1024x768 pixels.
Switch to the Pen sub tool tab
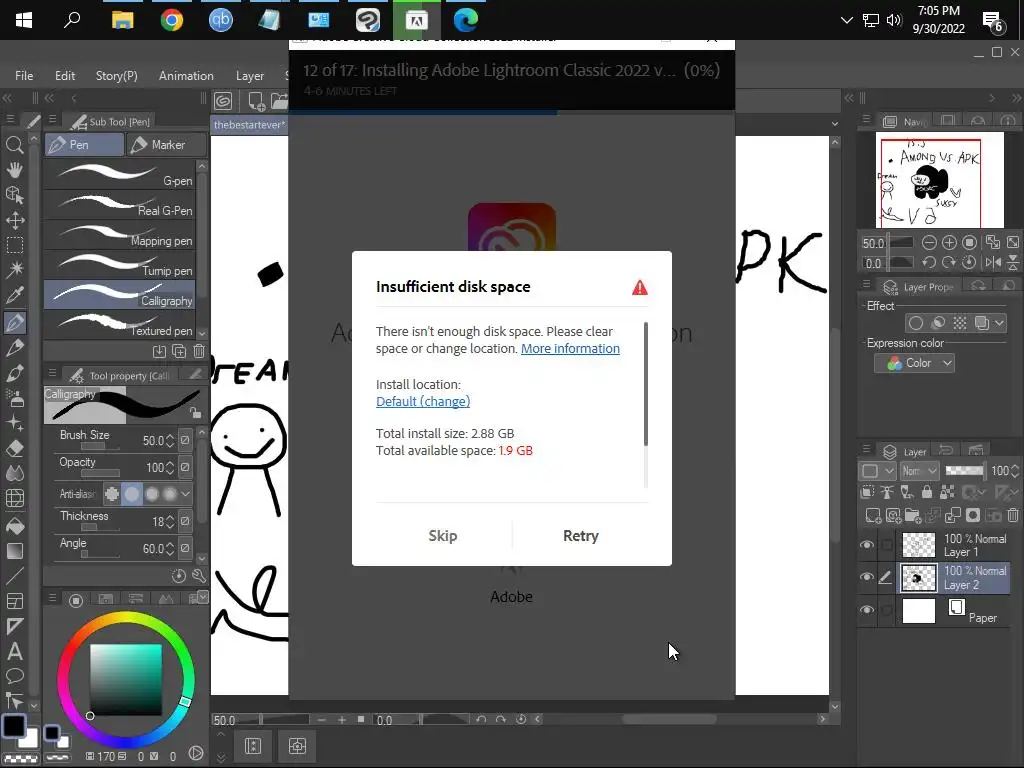[x=84, y=145]
